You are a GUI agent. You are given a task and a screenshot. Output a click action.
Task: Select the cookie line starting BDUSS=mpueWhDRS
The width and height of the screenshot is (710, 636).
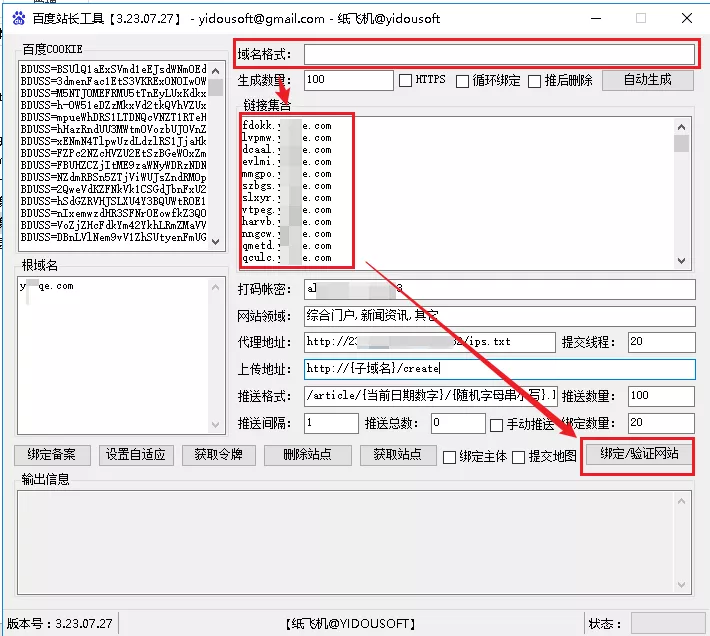coord(114,117)
